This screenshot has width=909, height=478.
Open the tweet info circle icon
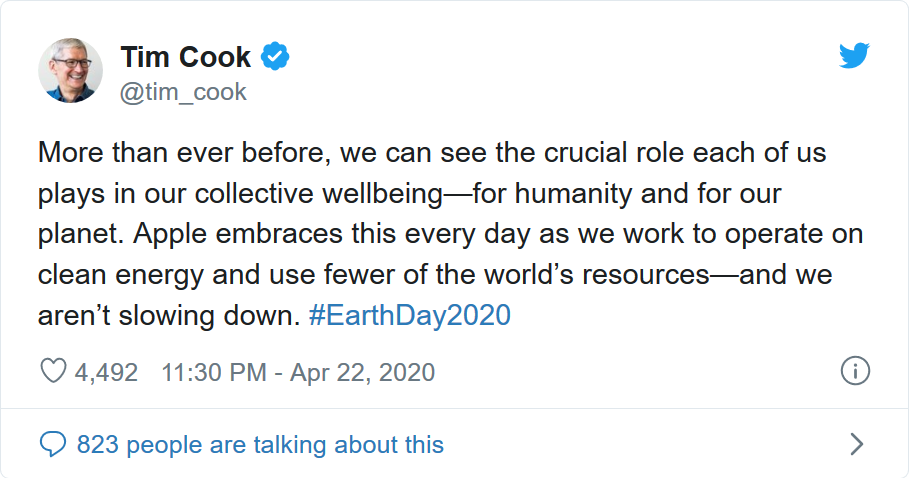pyautogui.click(x=855, y=371)
